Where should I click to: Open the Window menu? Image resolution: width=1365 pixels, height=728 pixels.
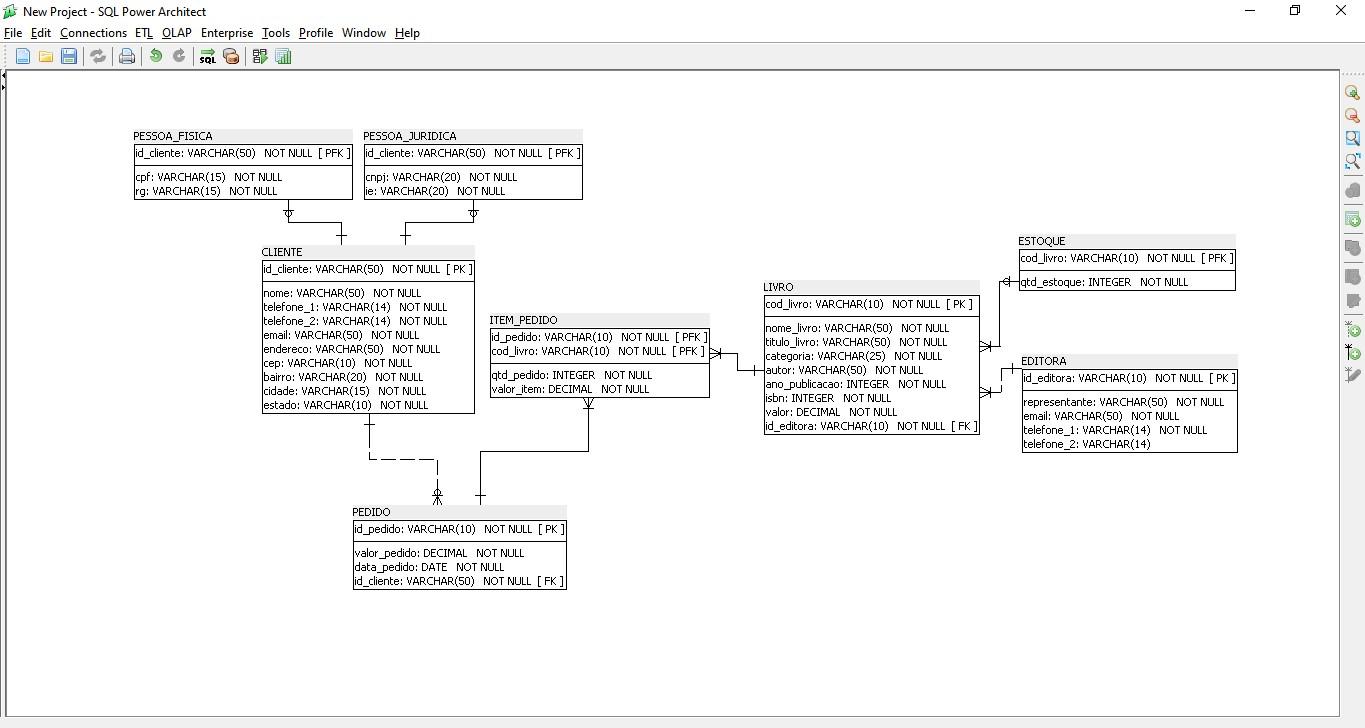[x=364, y=33]
